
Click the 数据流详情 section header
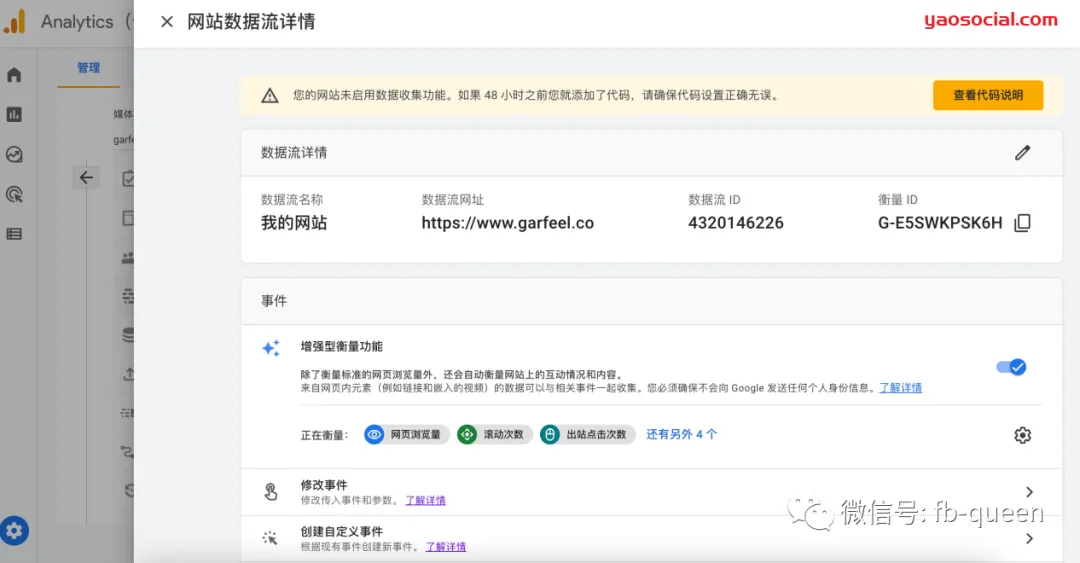point(294,153)
